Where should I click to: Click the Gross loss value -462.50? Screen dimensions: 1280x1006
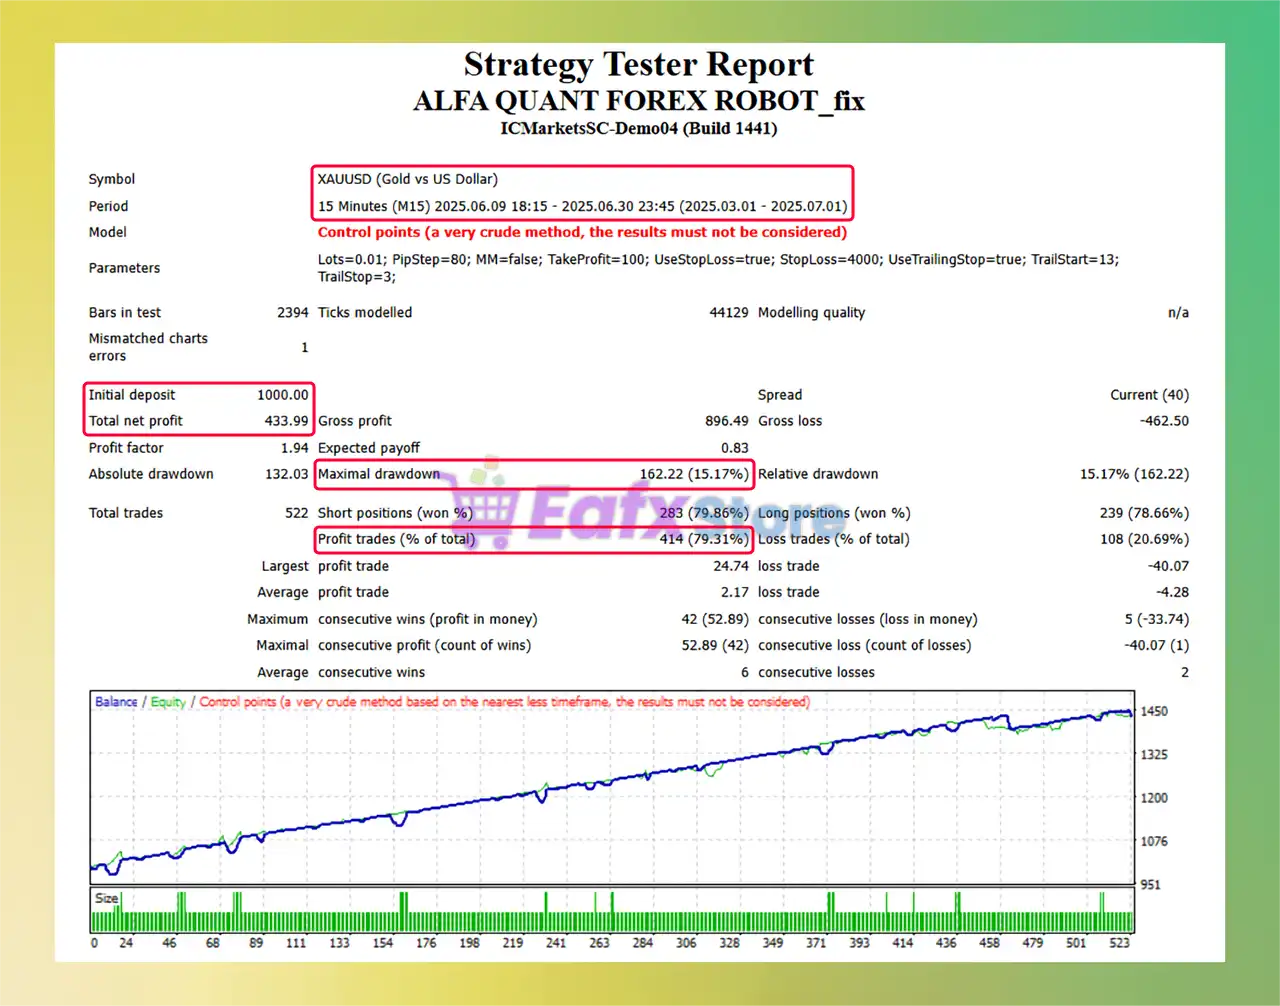click(1164, 421)
